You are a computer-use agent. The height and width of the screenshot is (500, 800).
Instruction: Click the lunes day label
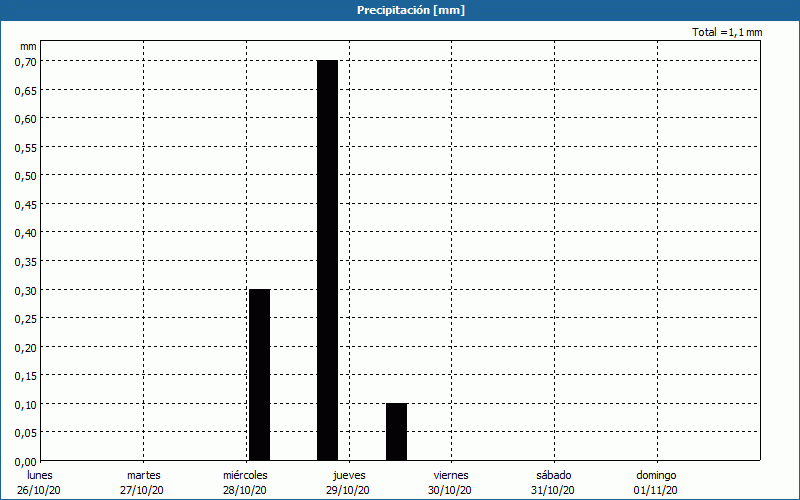tap(40, 475)
